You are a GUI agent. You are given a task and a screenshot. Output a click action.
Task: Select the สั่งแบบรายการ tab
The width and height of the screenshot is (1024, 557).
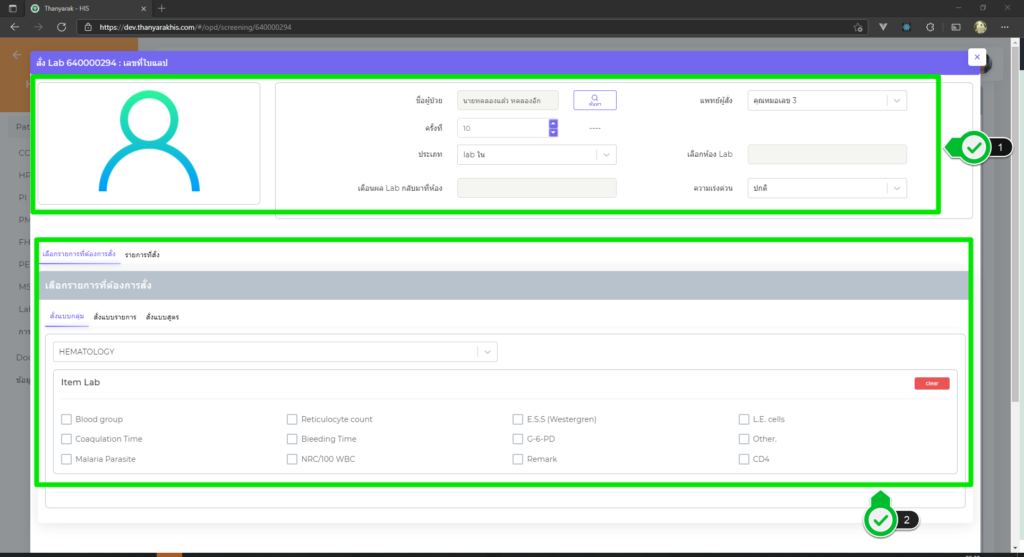pyautogui.click(x=114, y=317)
